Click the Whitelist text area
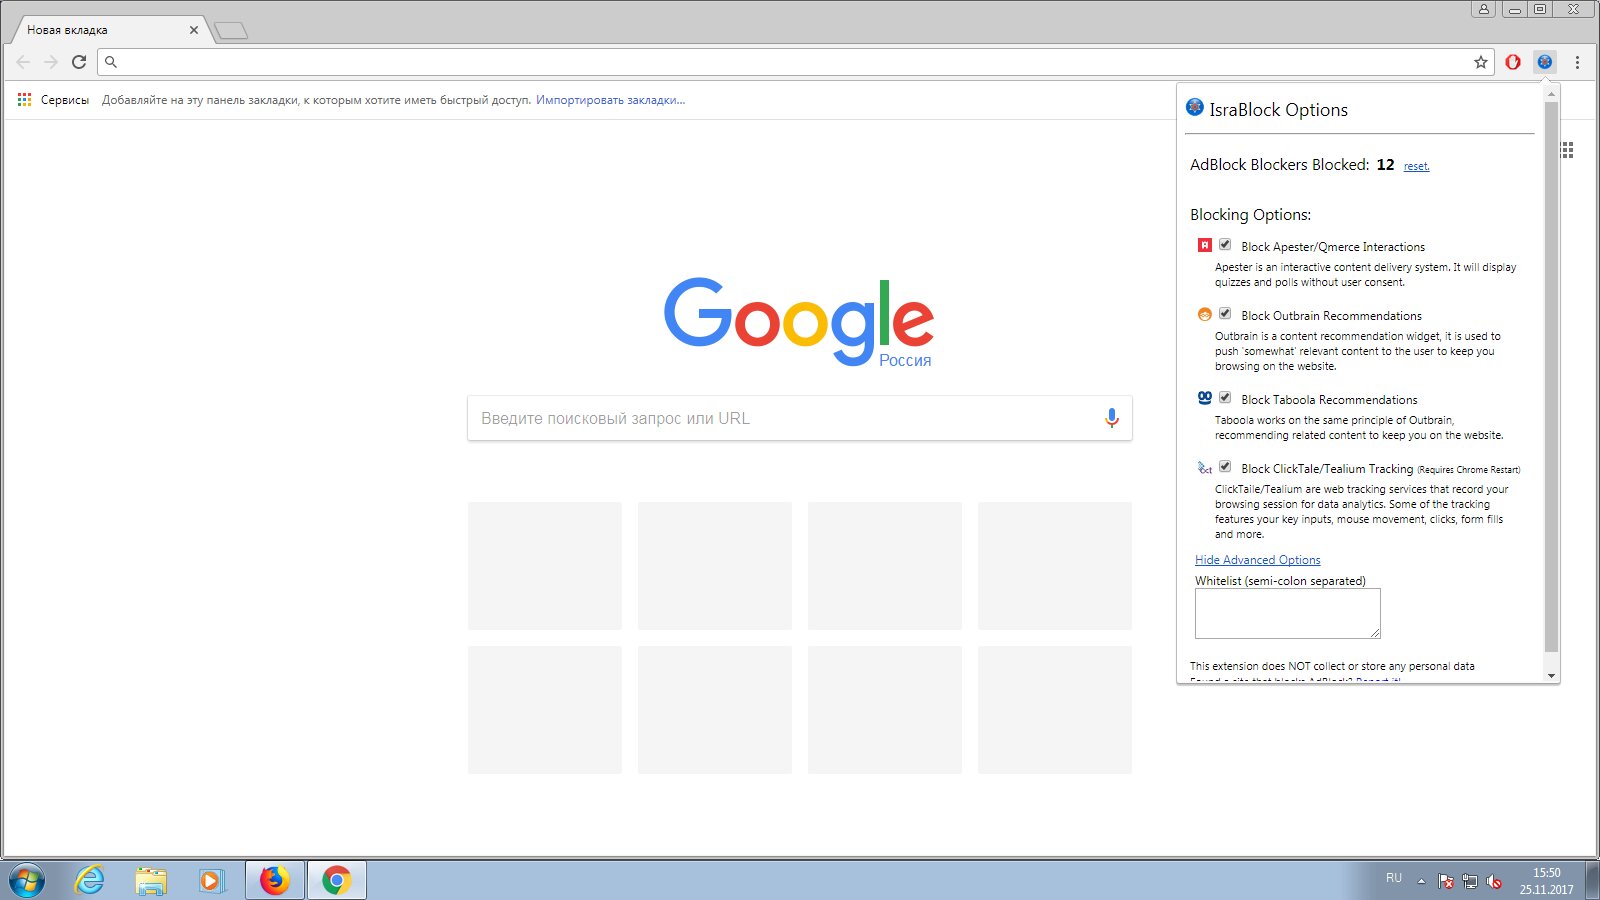Viewport: 1600px width, 900px height. [x=1287, y=613]
